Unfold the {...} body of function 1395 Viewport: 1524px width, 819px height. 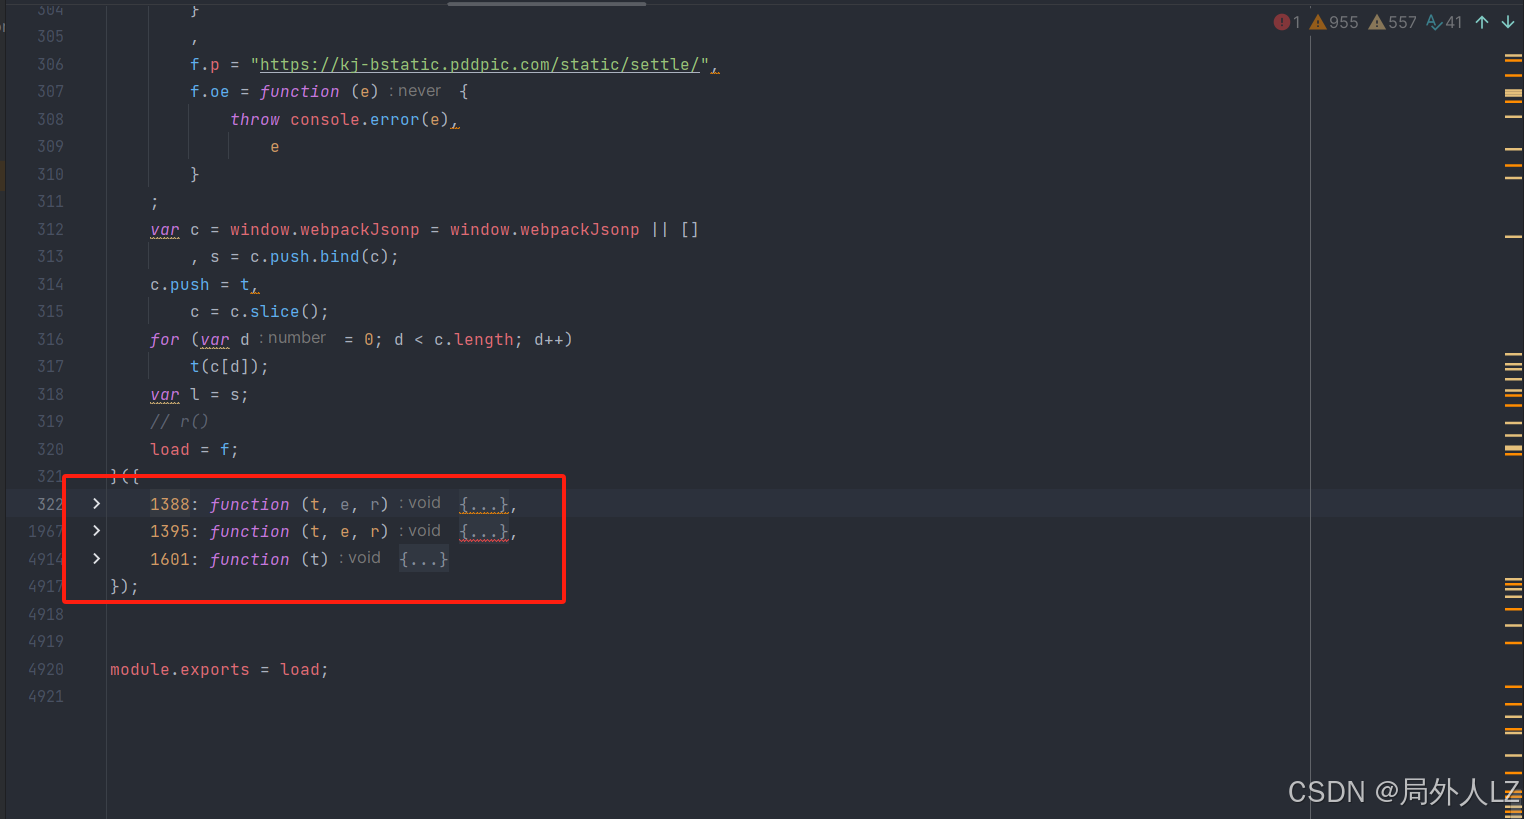(484, 531)
